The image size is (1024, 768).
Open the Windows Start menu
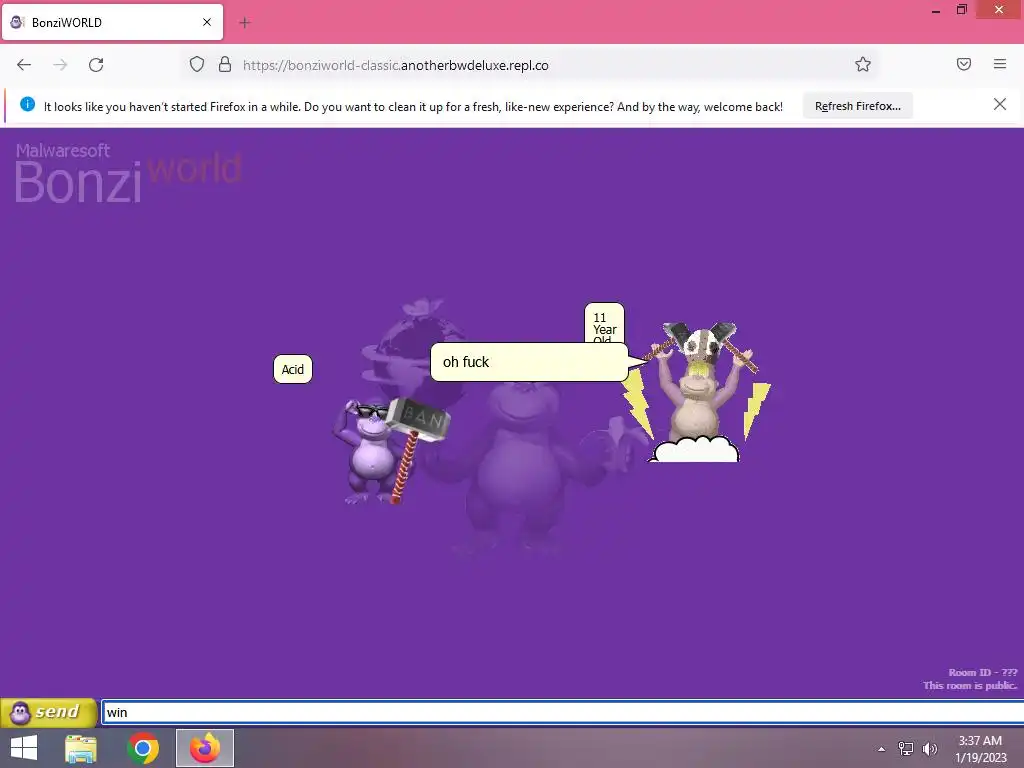click(x=24, y=748)
